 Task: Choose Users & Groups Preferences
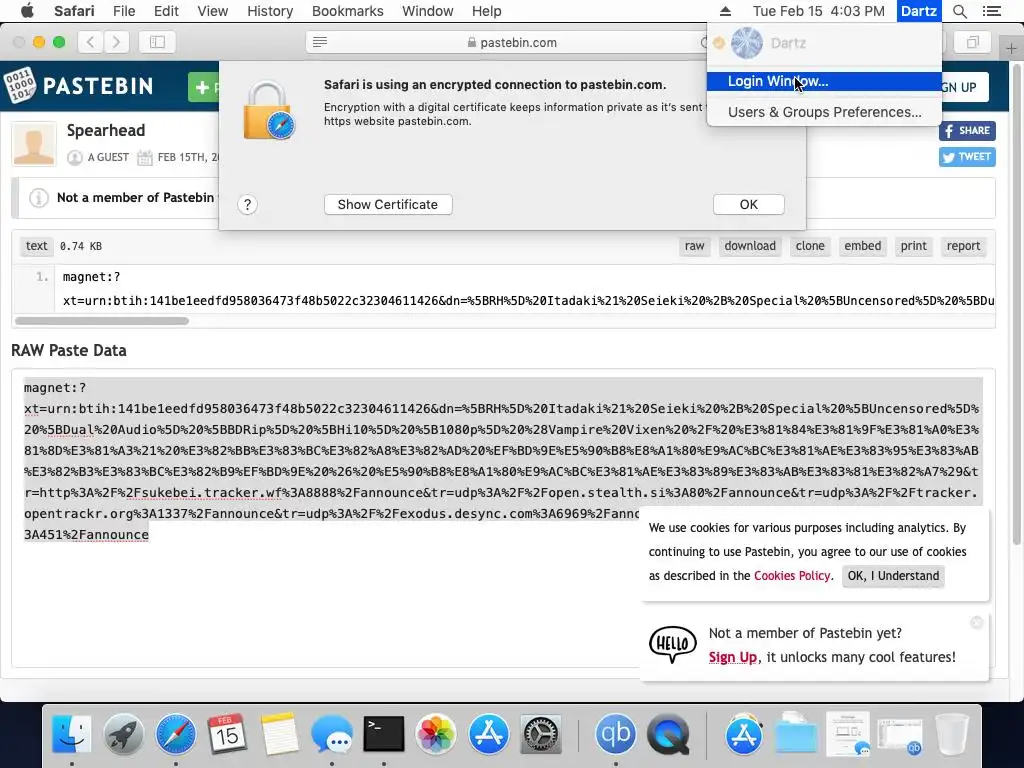[824, 112]
